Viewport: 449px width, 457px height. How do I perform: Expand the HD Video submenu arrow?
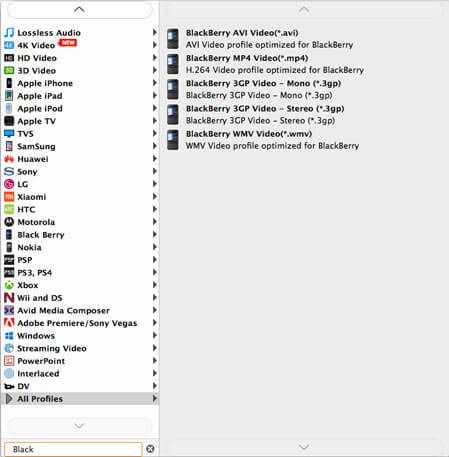click(155, 58)
